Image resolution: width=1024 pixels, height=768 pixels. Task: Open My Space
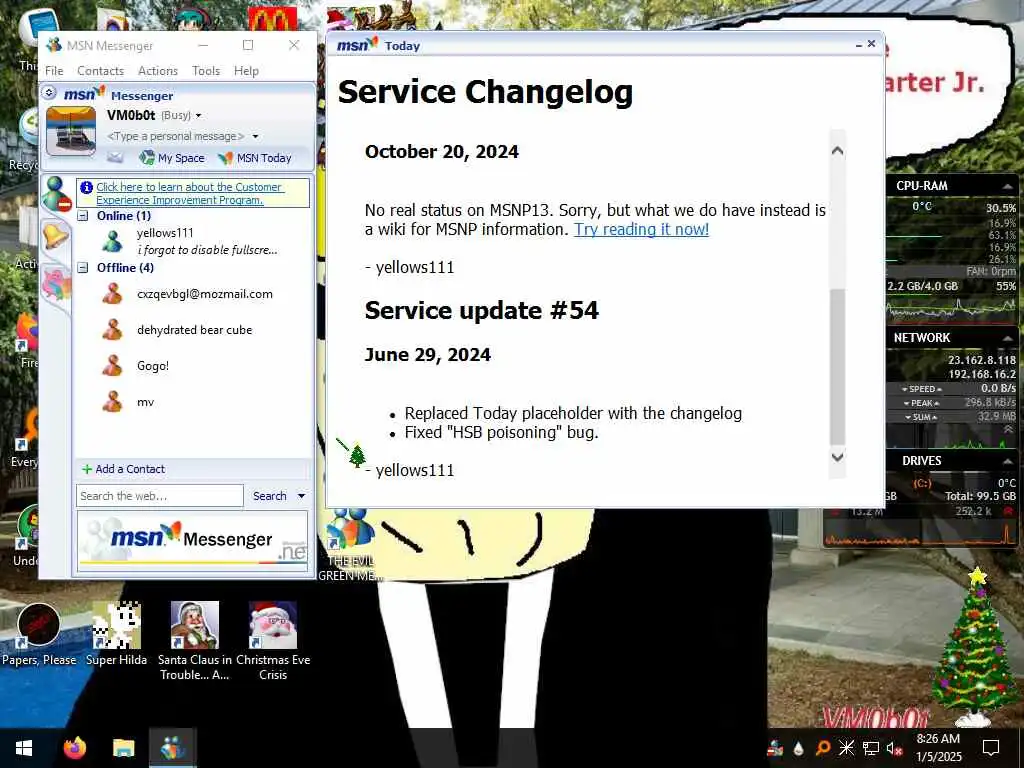pyautogui.click(x=172, y=157)
